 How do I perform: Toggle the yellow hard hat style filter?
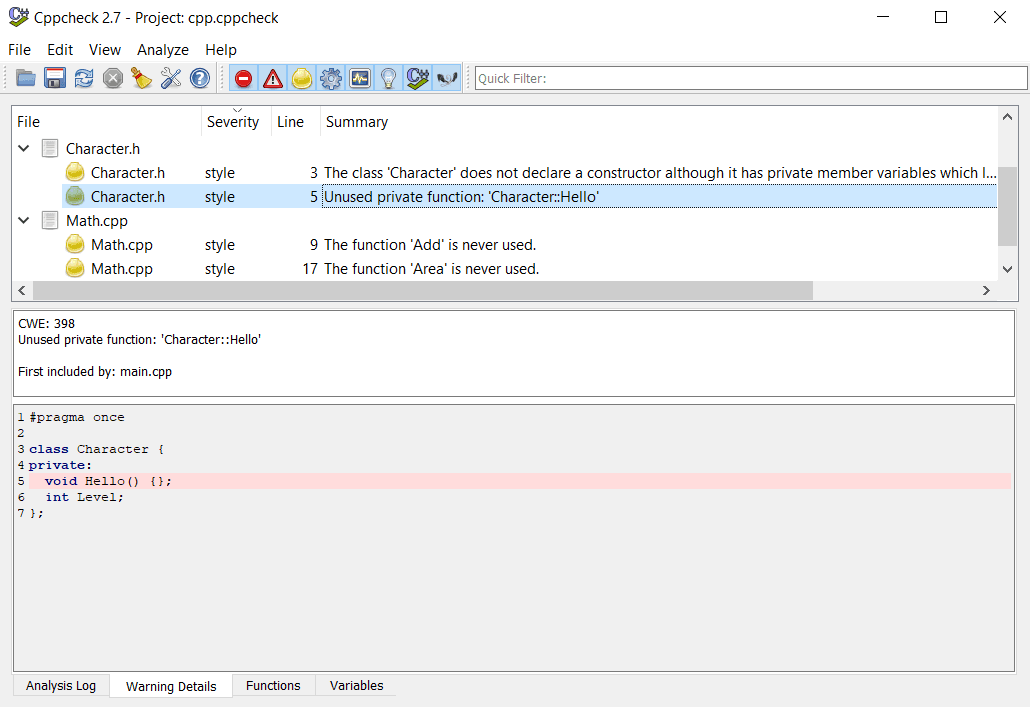tap(301, 78)
